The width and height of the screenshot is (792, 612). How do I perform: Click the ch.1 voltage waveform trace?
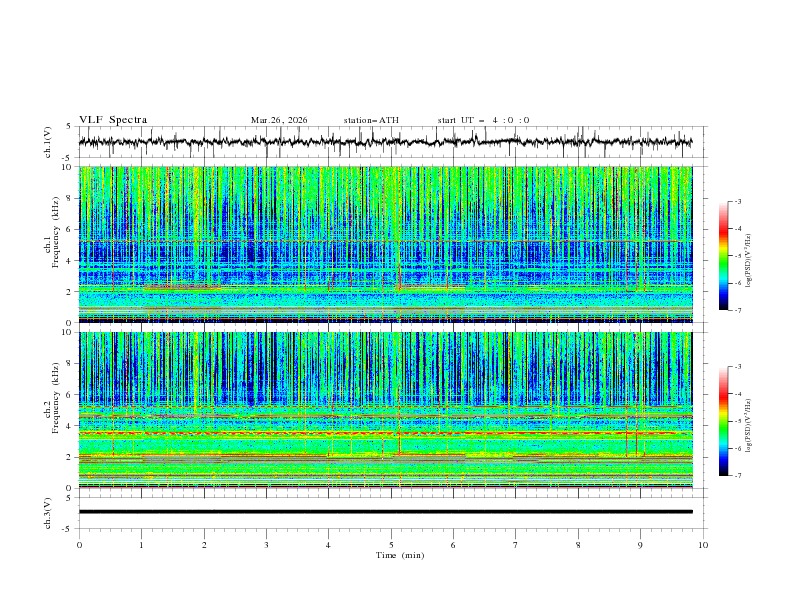click(385, 142)
